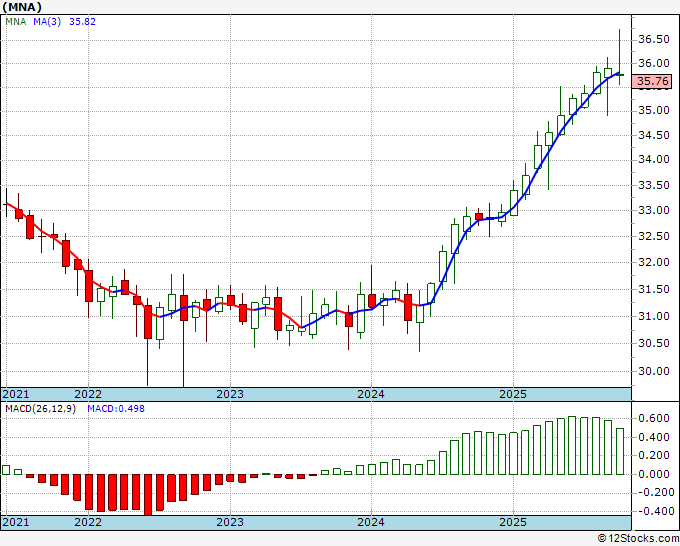Click 2021 on the MACD timeline
The image size is (680, 546).
coord(16,522)
